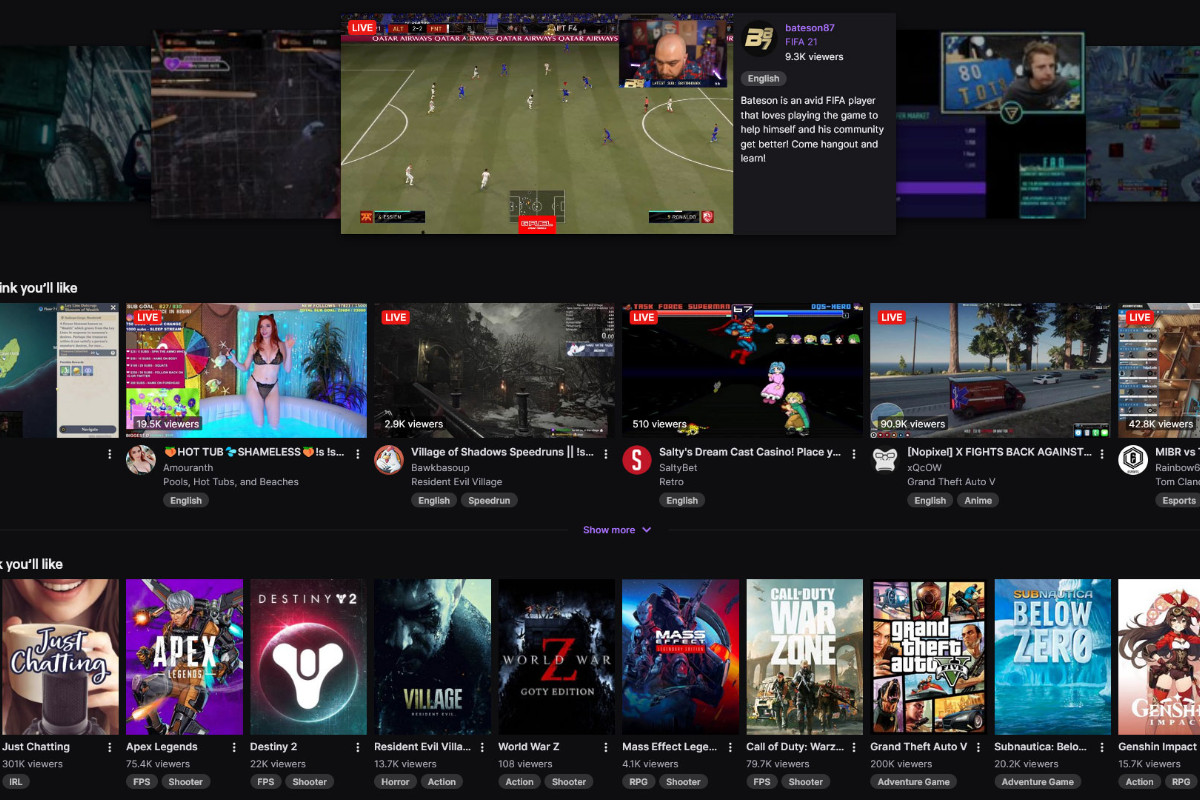This screenshot has height=800, width=1200.
Task: Open Pools, Hot Tubs, and Beaches category link
Action: (231, 482)
